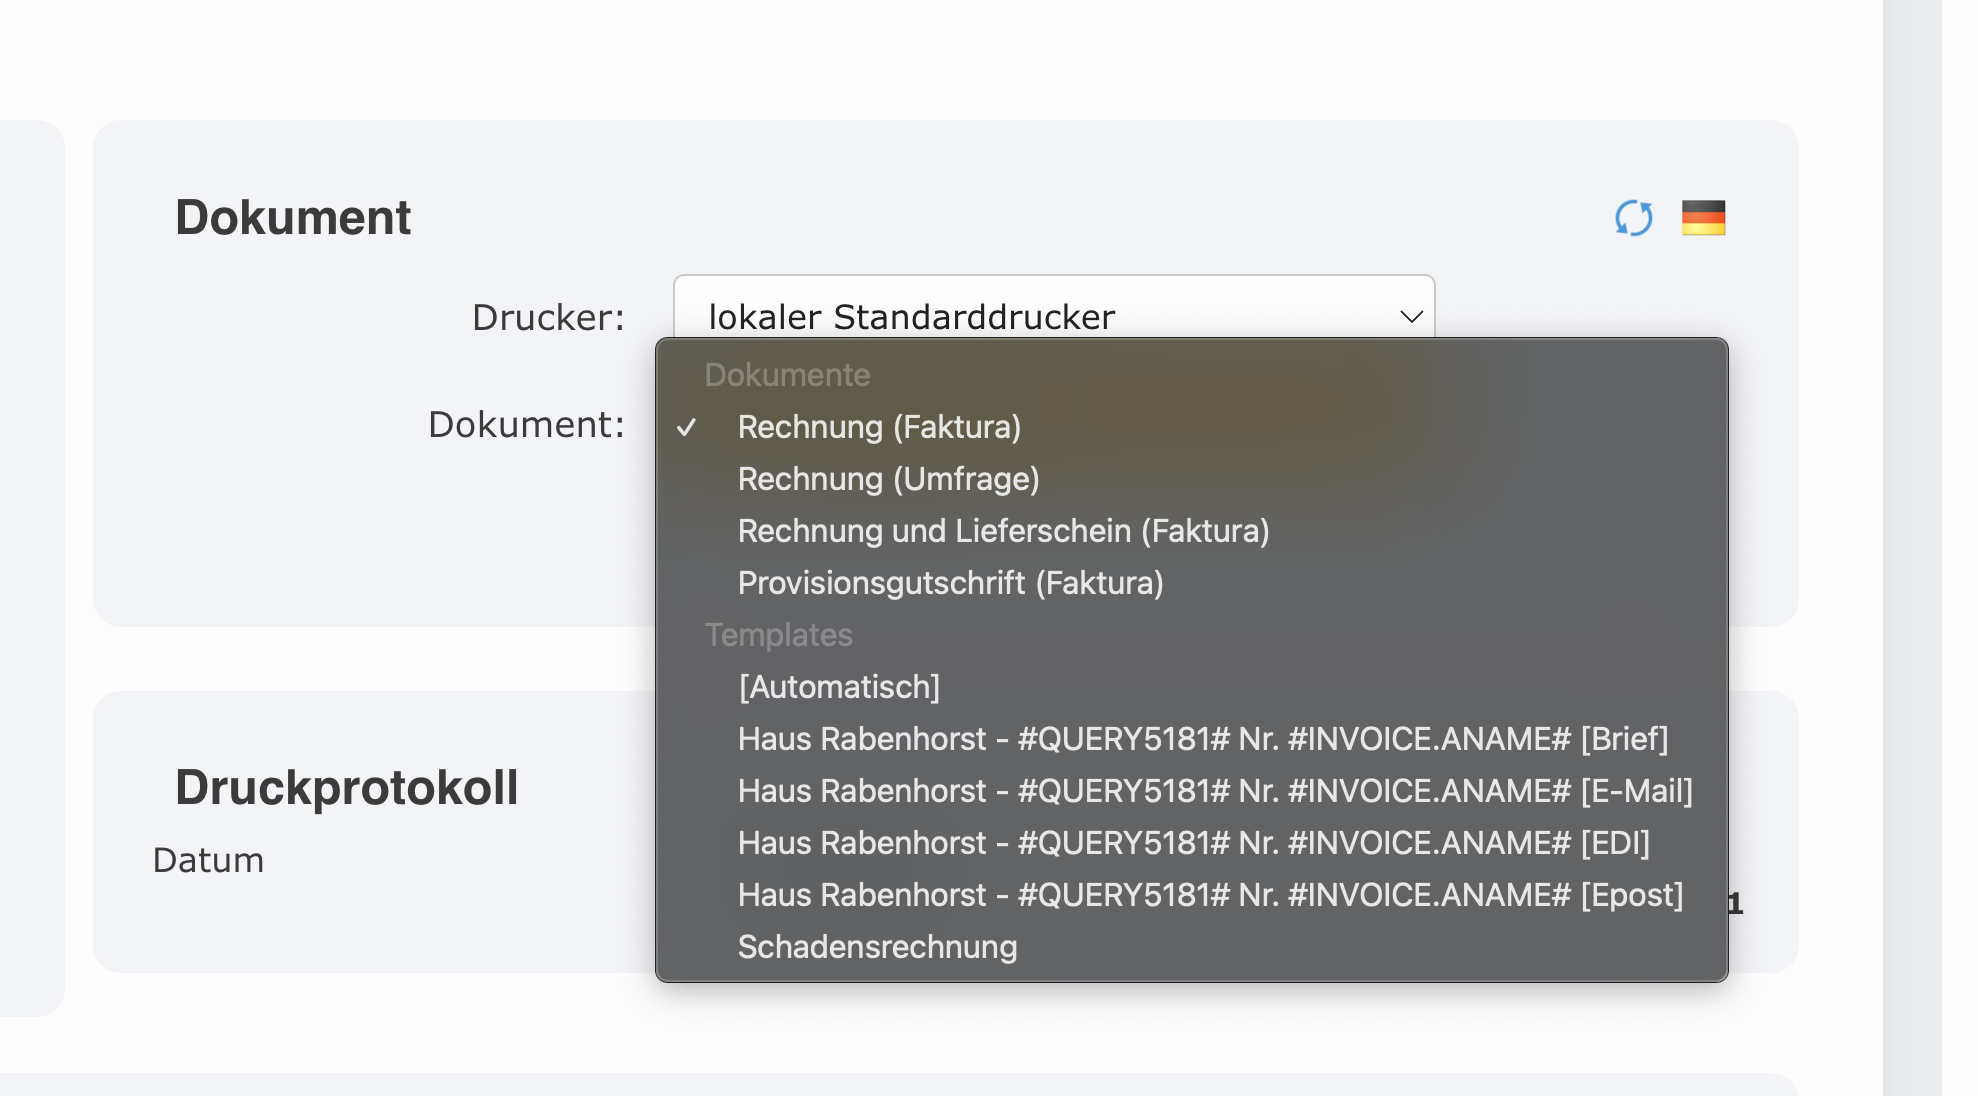Click the Drucker field label
Image resolution: width=1978 pixels, height=1096 pixels.
pos(548,317)
